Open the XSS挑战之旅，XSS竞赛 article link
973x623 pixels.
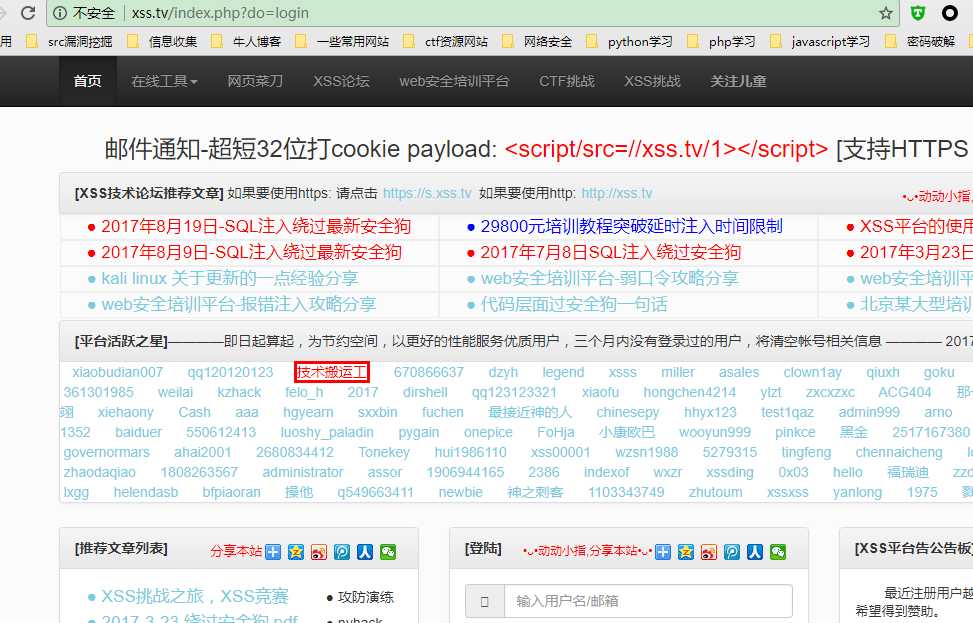pyautogui.click(x=195, y=596)
